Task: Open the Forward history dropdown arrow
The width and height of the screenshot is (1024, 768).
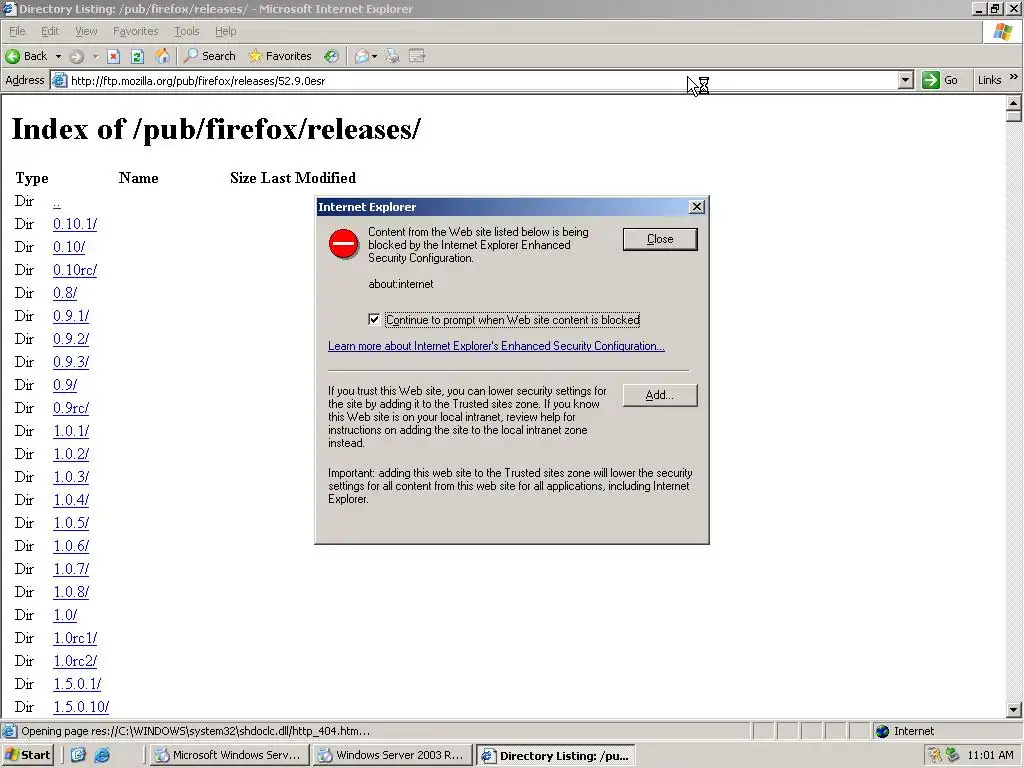Action: point(95,57)
